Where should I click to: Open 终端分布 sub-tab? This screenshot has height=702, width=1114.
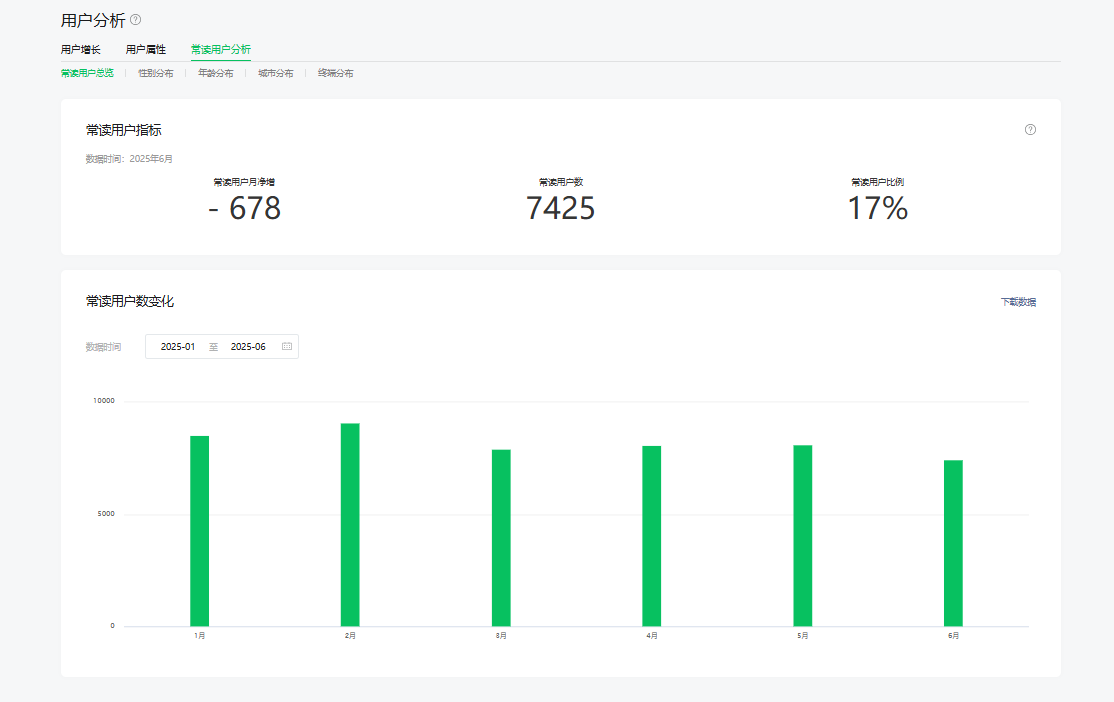(335, 73)
